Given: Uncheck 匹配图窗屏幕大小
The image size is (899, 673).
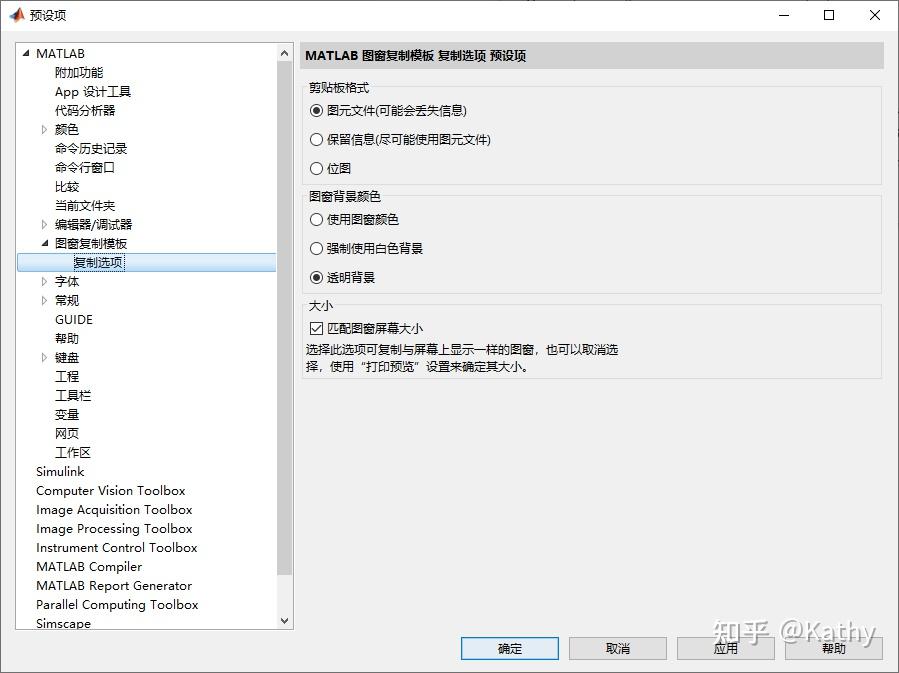Looking at the screenshot, I should 316,328.
